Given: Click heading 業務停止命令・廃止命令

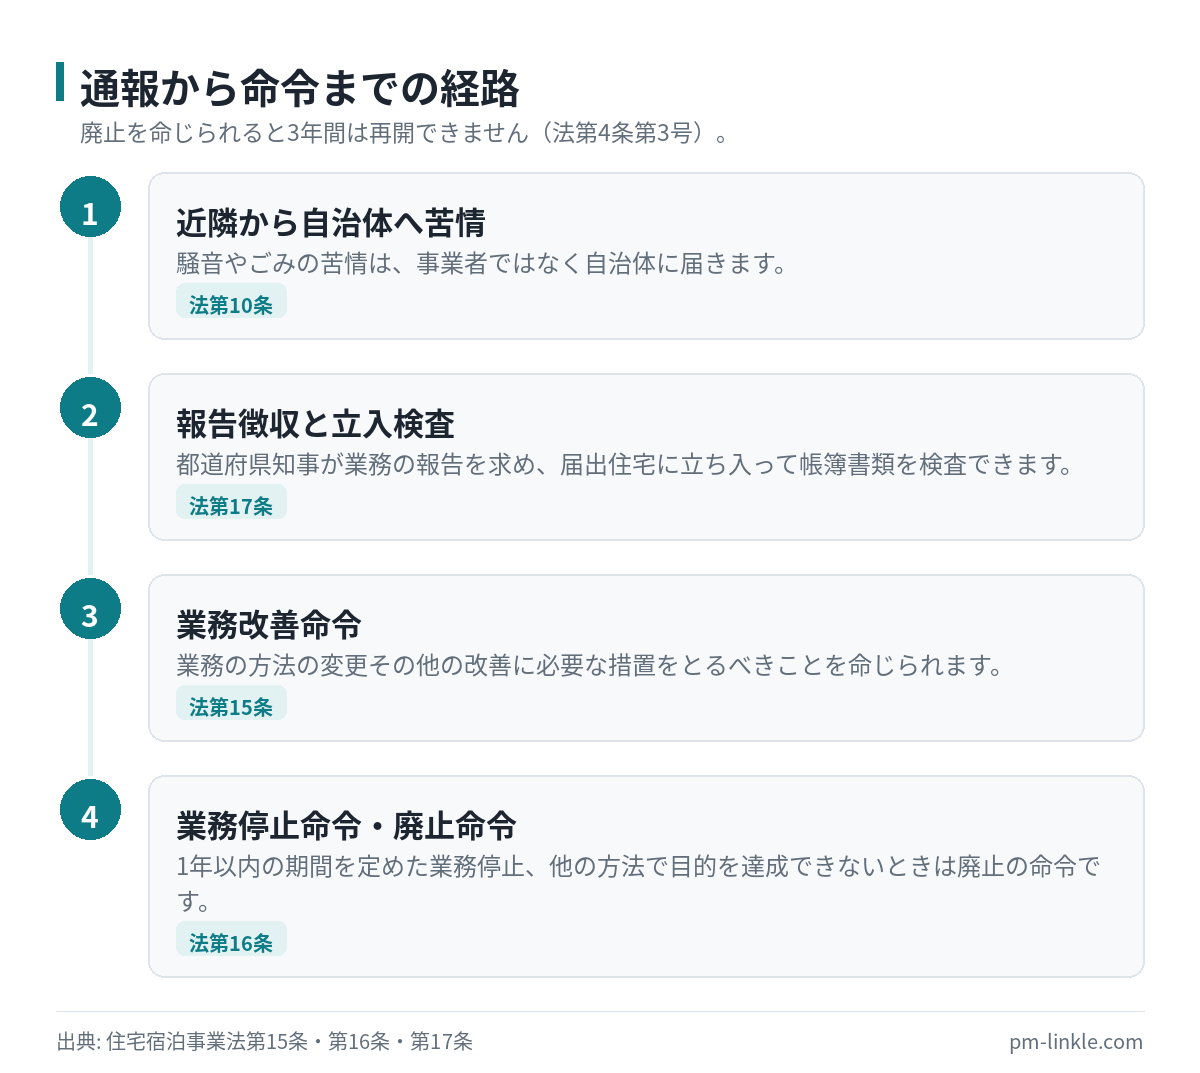Looking at the screenshot, I should coord(346,825).
